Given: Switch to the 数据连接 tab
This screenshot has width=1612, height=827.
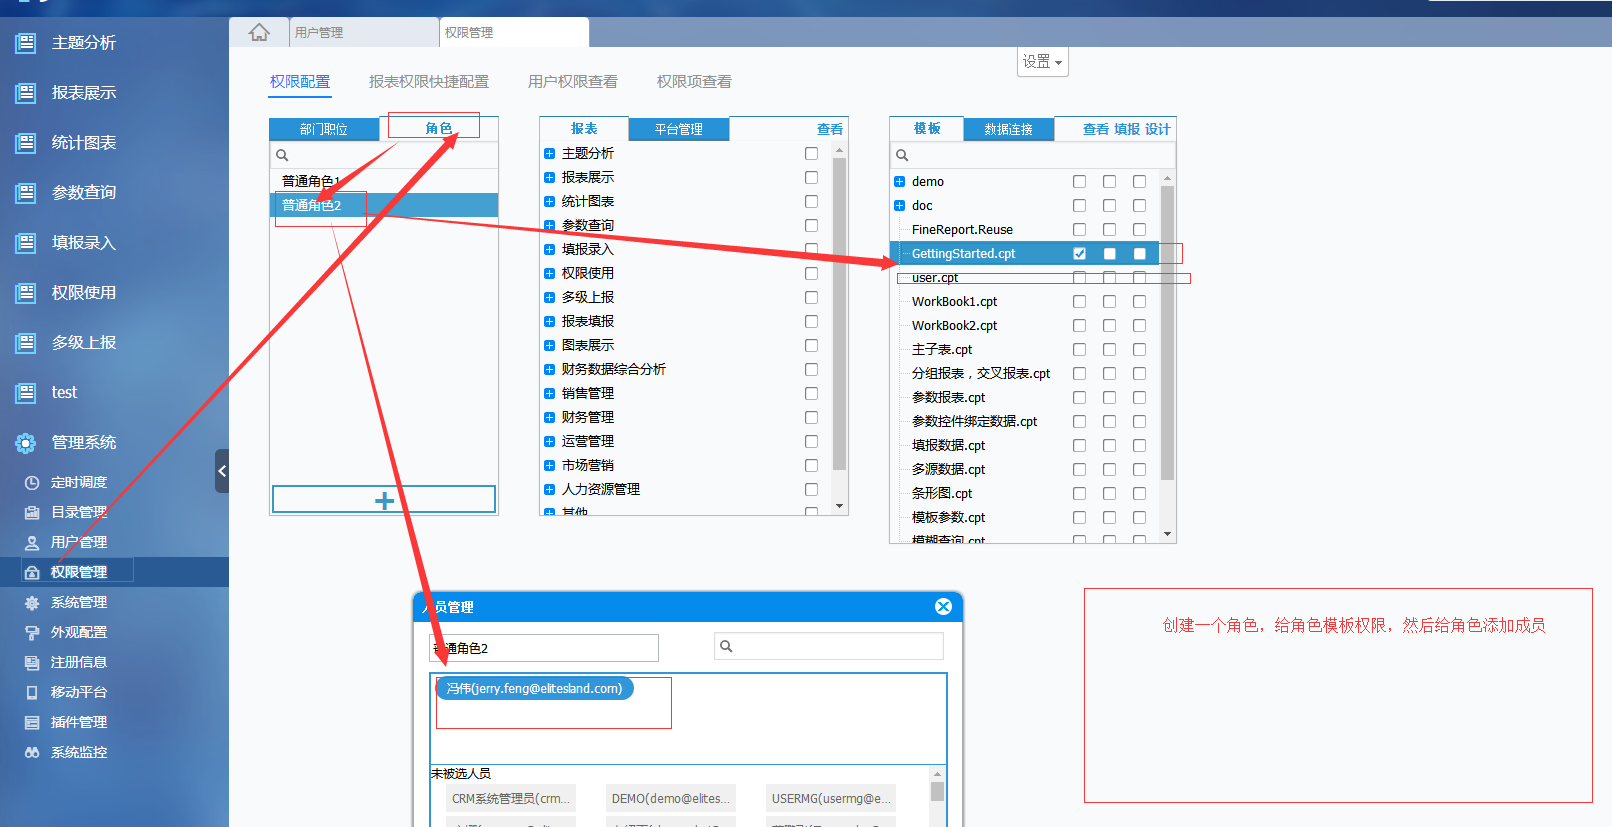Looking at the screenshot, I should (1009, 129).
